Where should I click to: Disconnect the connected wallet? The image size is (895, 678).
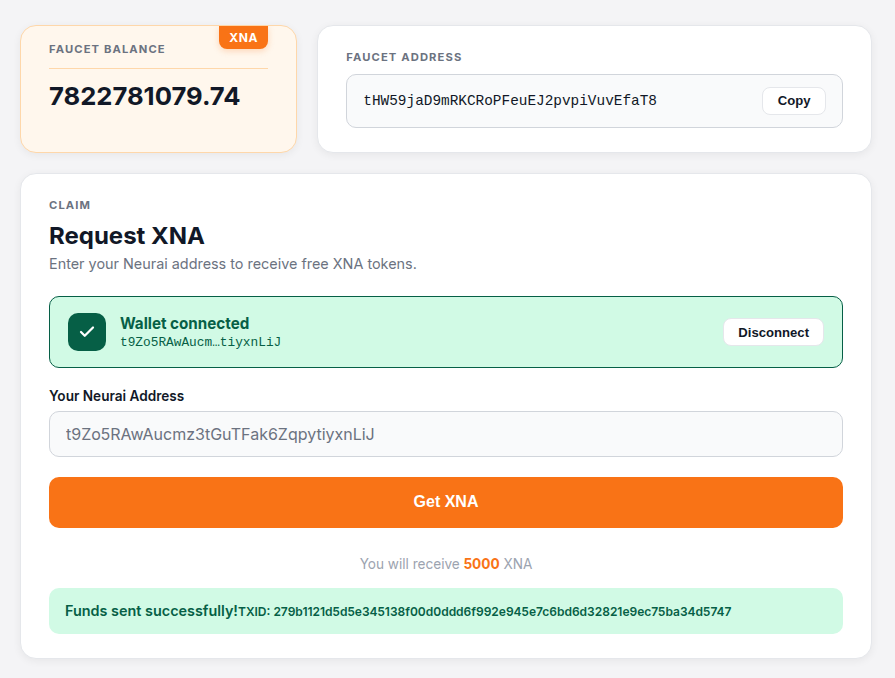(x=773, y=332)
